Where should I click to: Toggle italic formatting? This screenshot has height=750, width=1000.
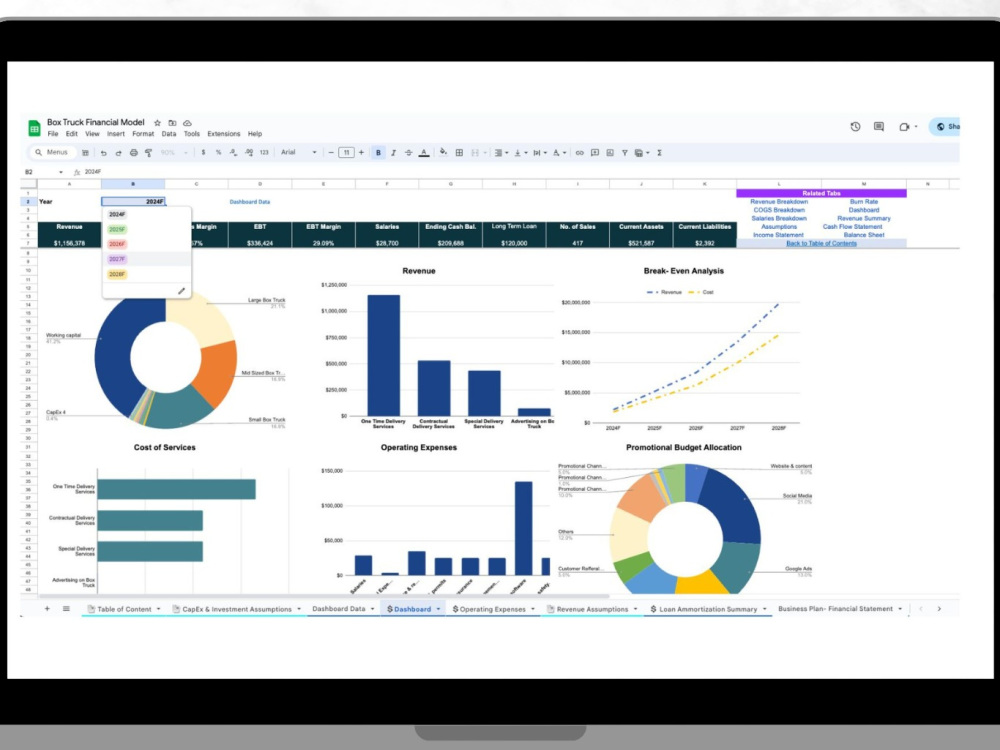[393, 153]
